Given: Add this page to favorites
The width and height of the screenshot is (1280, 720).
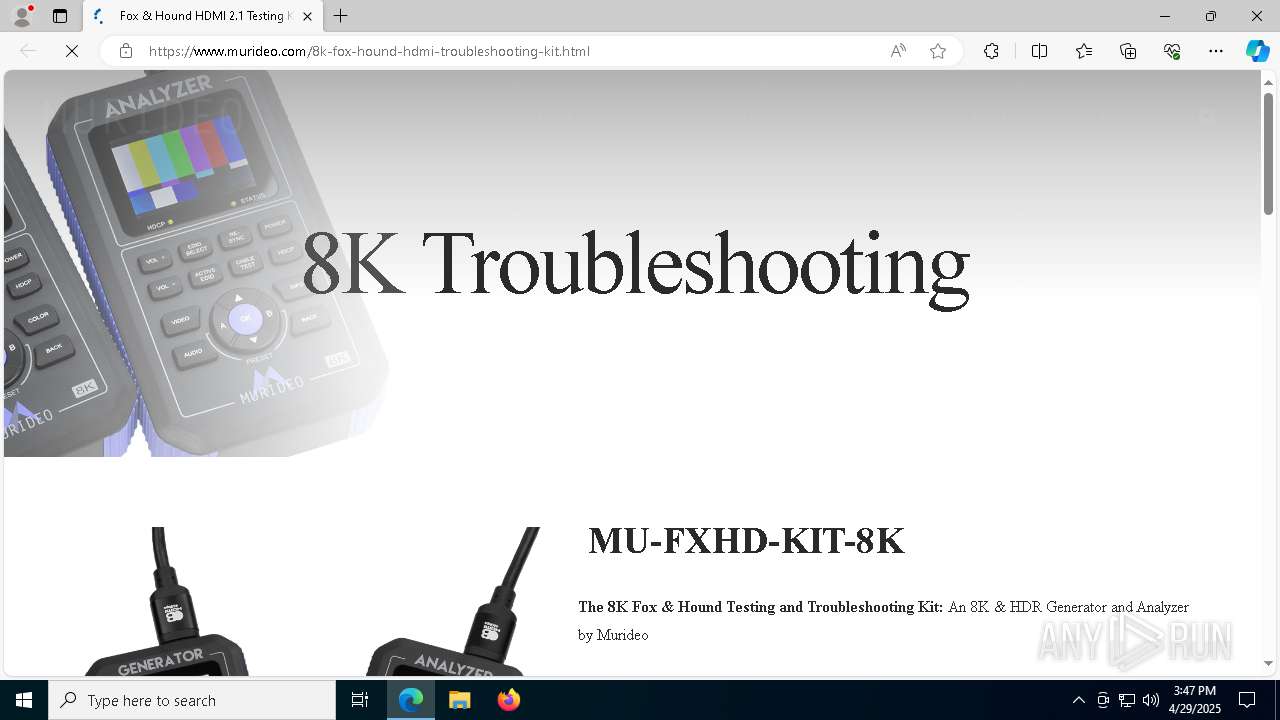Looking at the screenshot, I should (938, 51).
